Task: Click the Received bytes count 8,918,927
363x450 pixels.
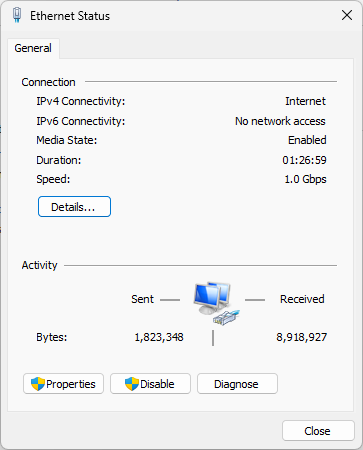Action: (x=301, y=337)
